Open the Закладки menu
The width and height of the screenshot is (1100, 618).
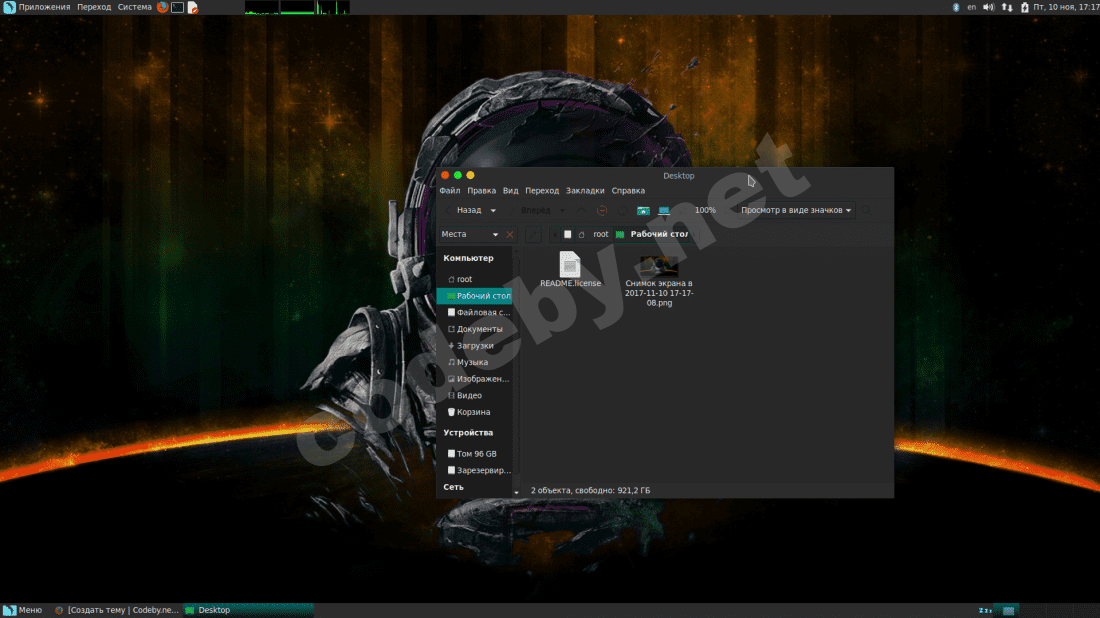(585, 191)
